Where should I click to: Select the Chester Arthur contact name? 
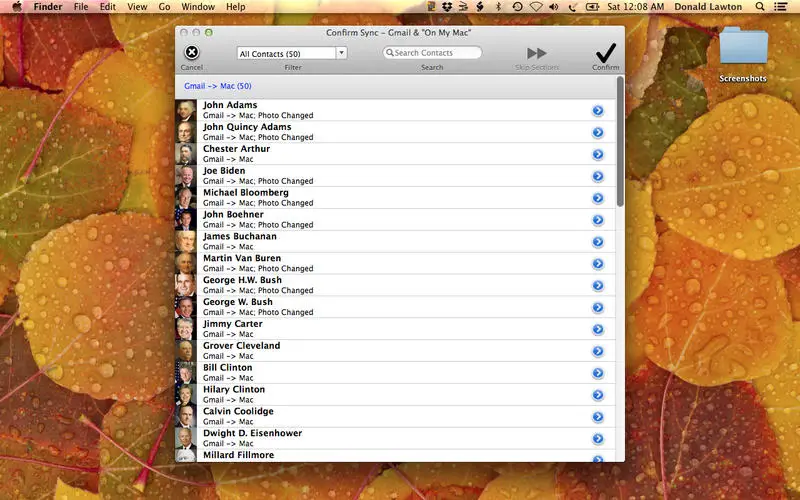[x=236, y=149]
